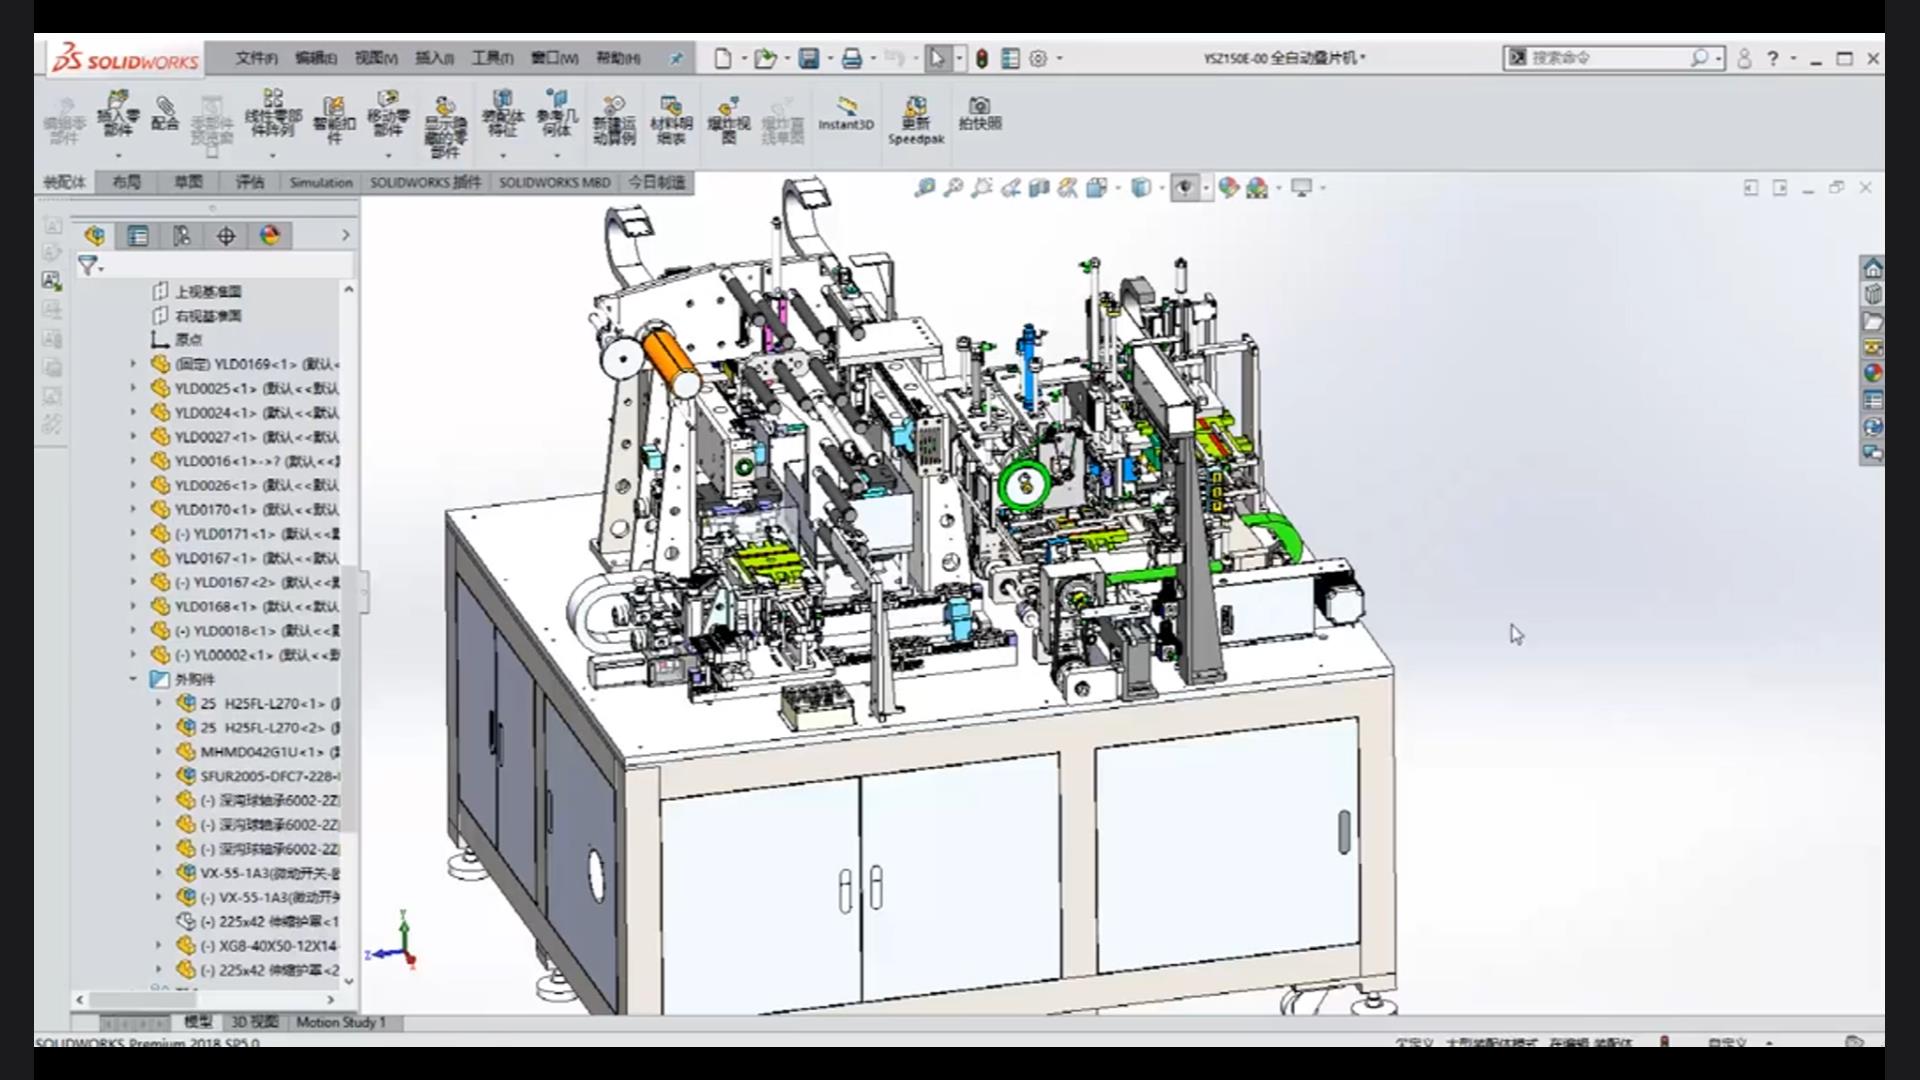Toggle Instant3D on or off
This screenshot has height=1080, width=1920.
pyautogui.click(x=846, y=113)
